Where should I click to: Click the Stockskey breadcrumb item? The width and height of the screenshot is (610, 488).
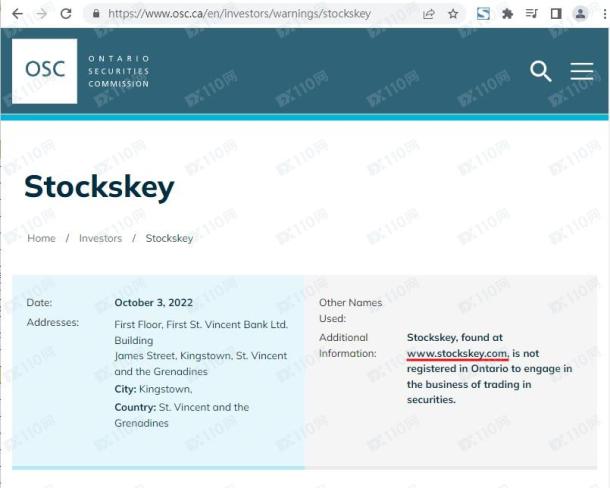[x=169, y=238]
